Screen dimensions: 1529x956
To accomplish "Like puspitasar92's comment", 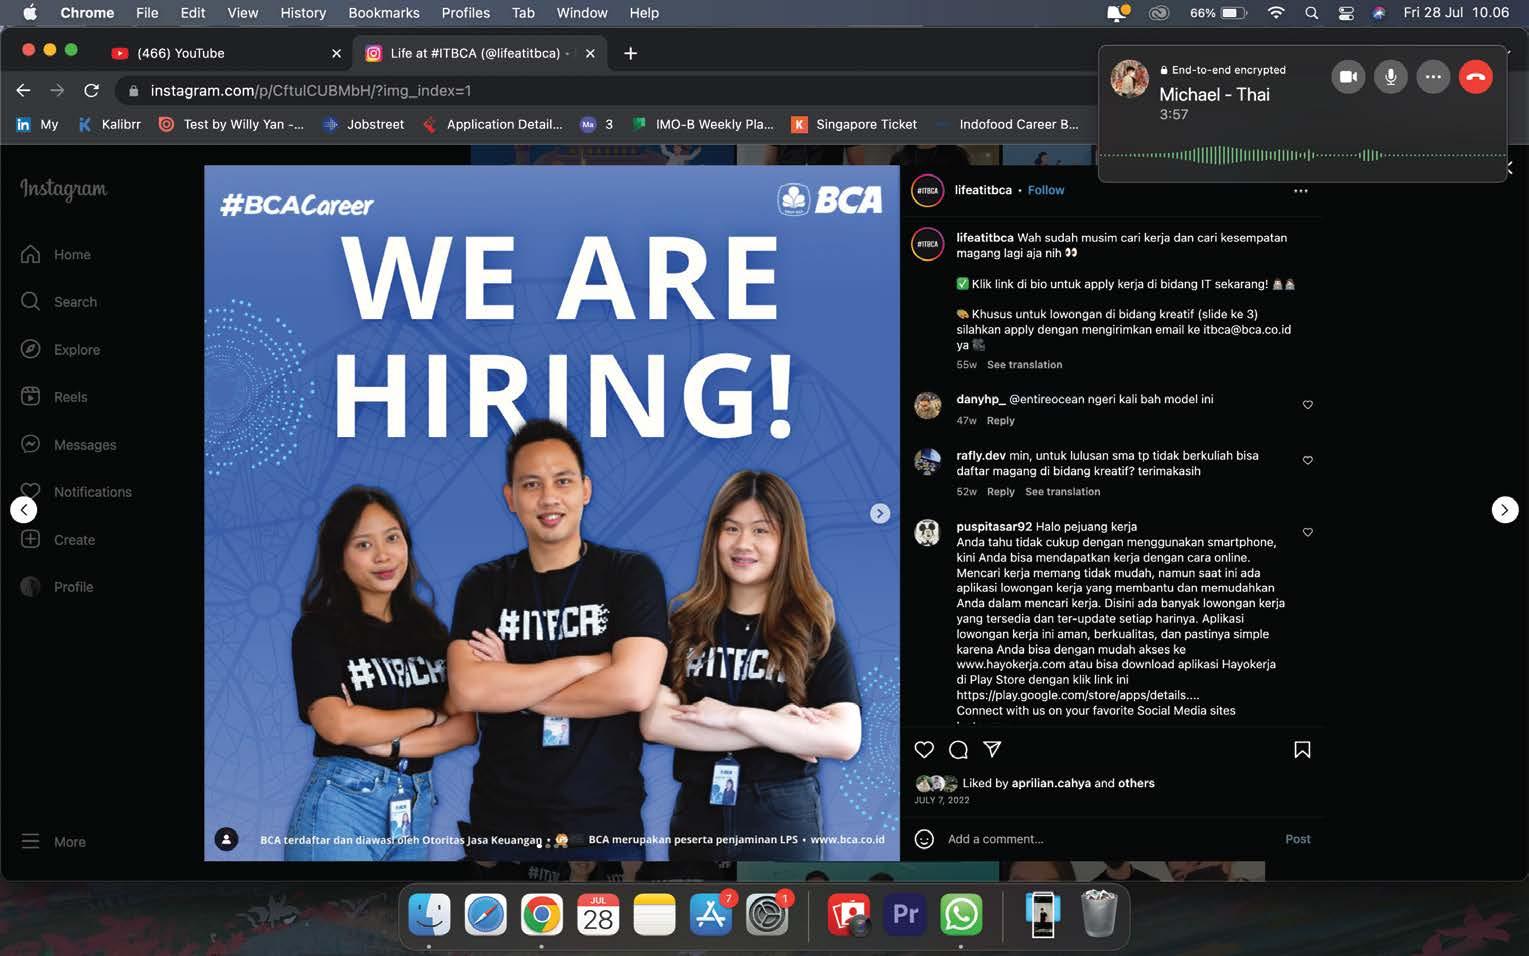I will click(1308, 533).
